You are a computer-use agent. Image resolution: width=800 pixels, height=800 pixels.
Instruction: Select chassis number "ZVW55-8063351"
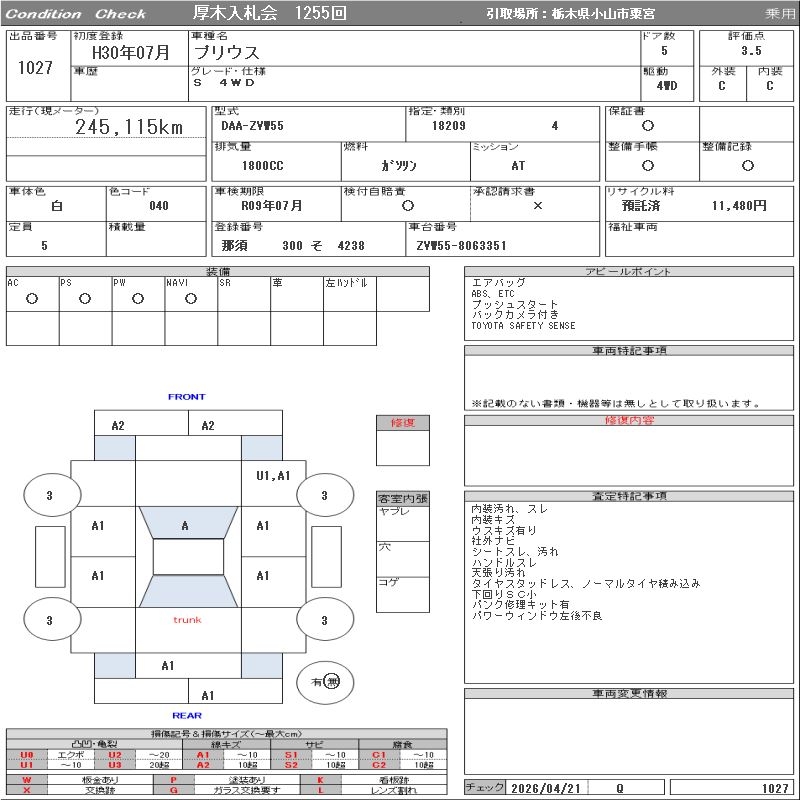[x=461, y=246]
